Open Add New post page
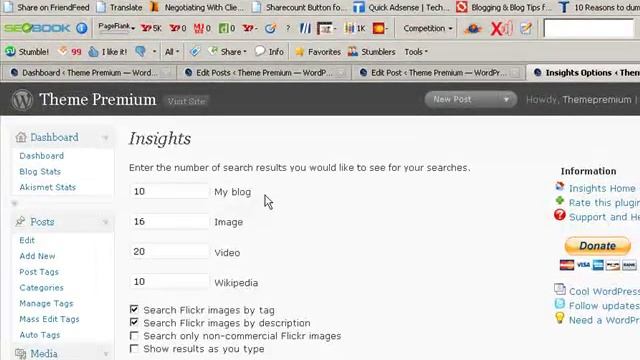 click(37, 256)
